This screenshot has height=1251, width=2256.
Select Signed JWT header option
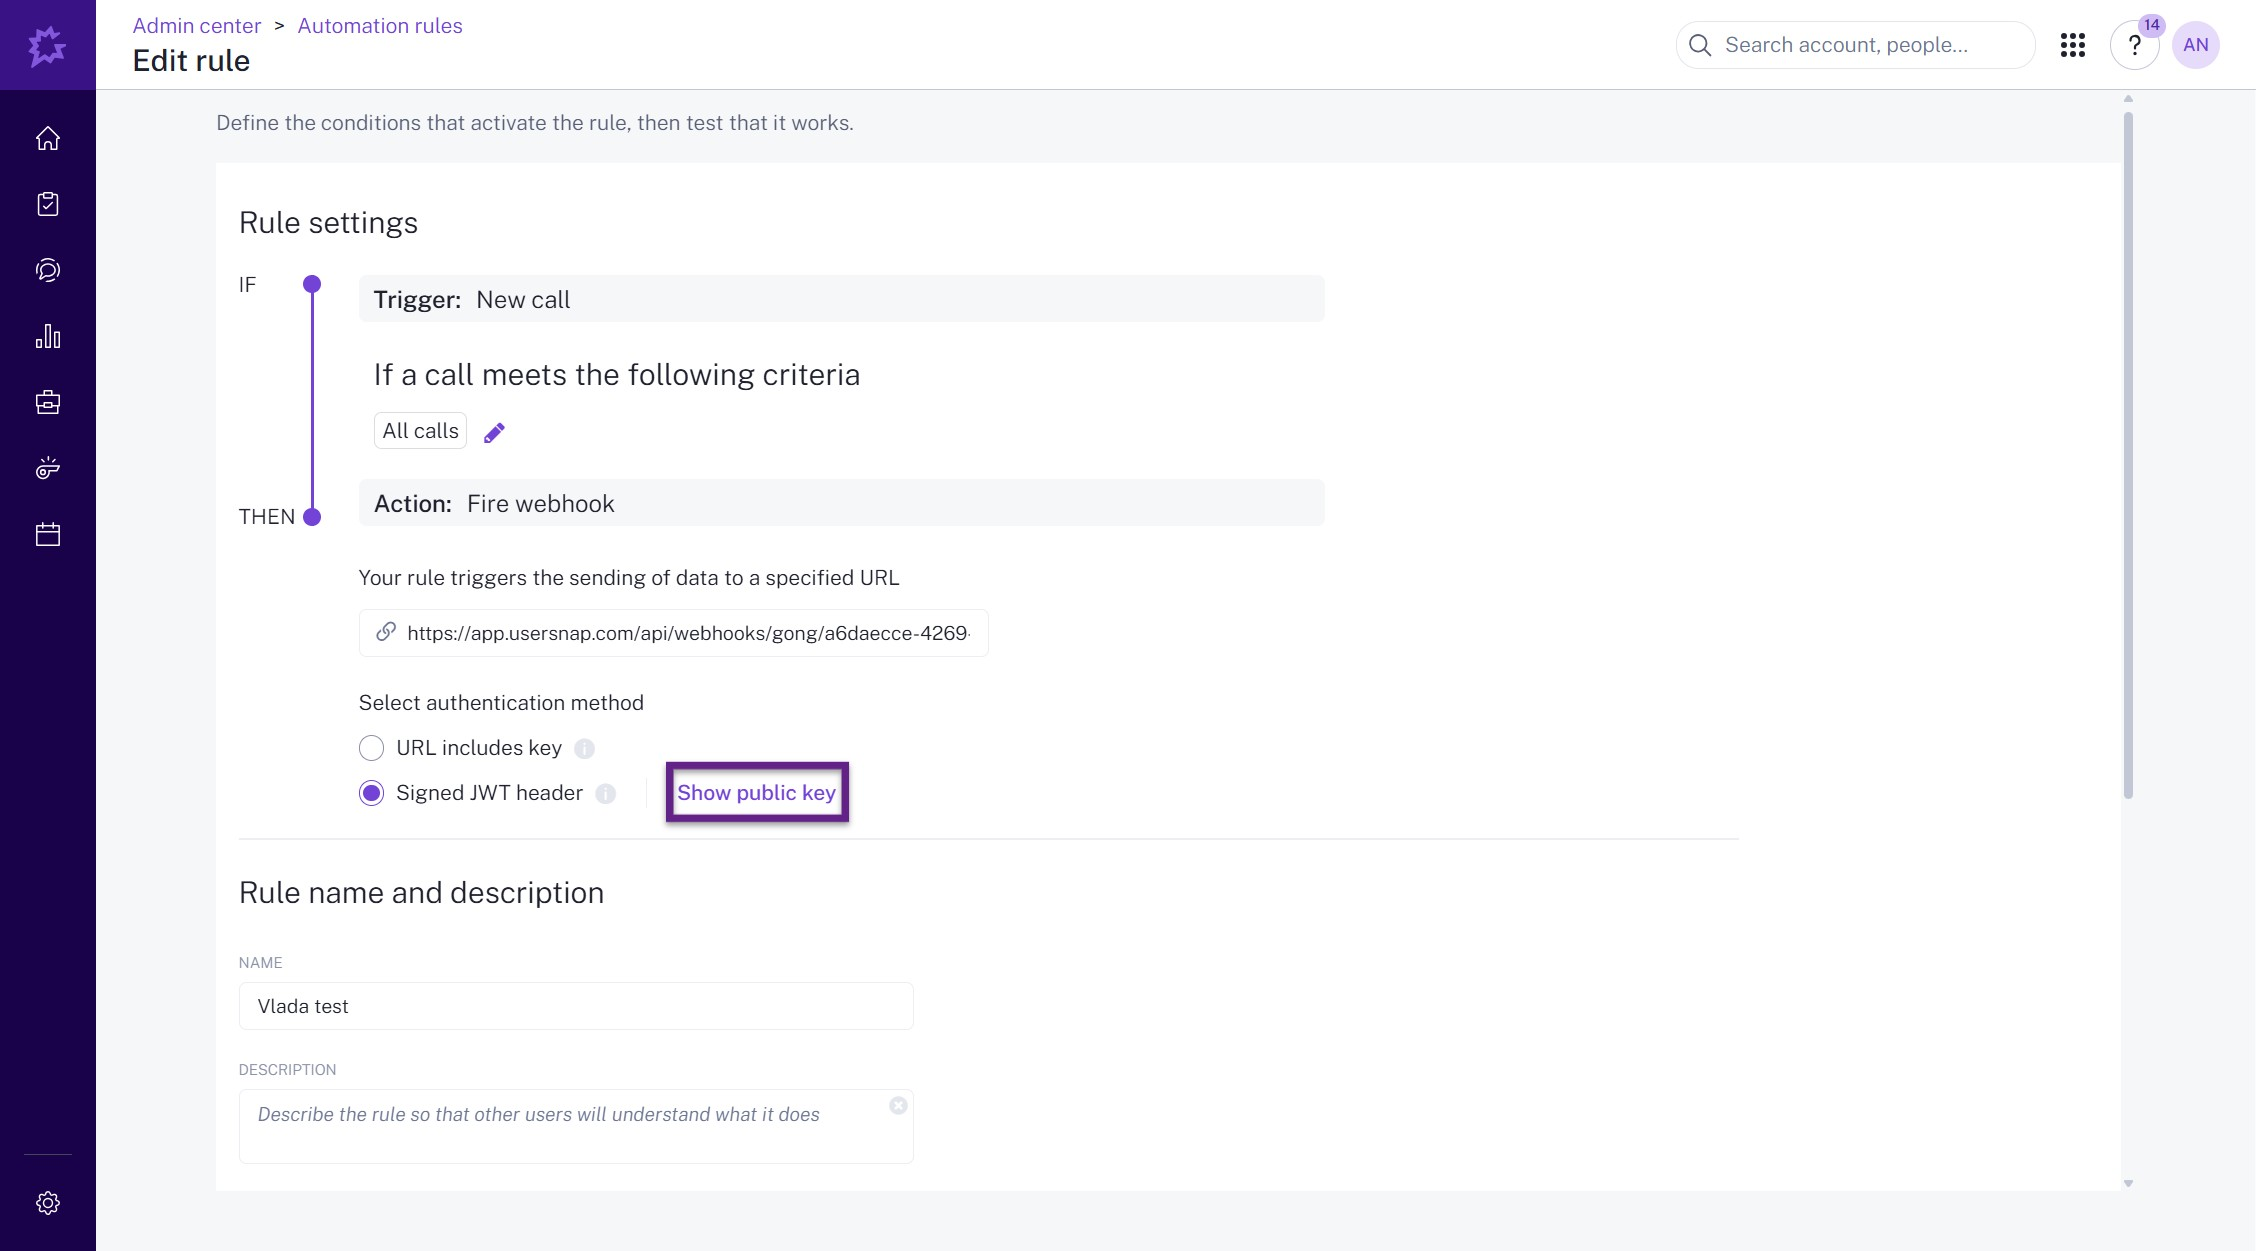[x=371, y=793]
